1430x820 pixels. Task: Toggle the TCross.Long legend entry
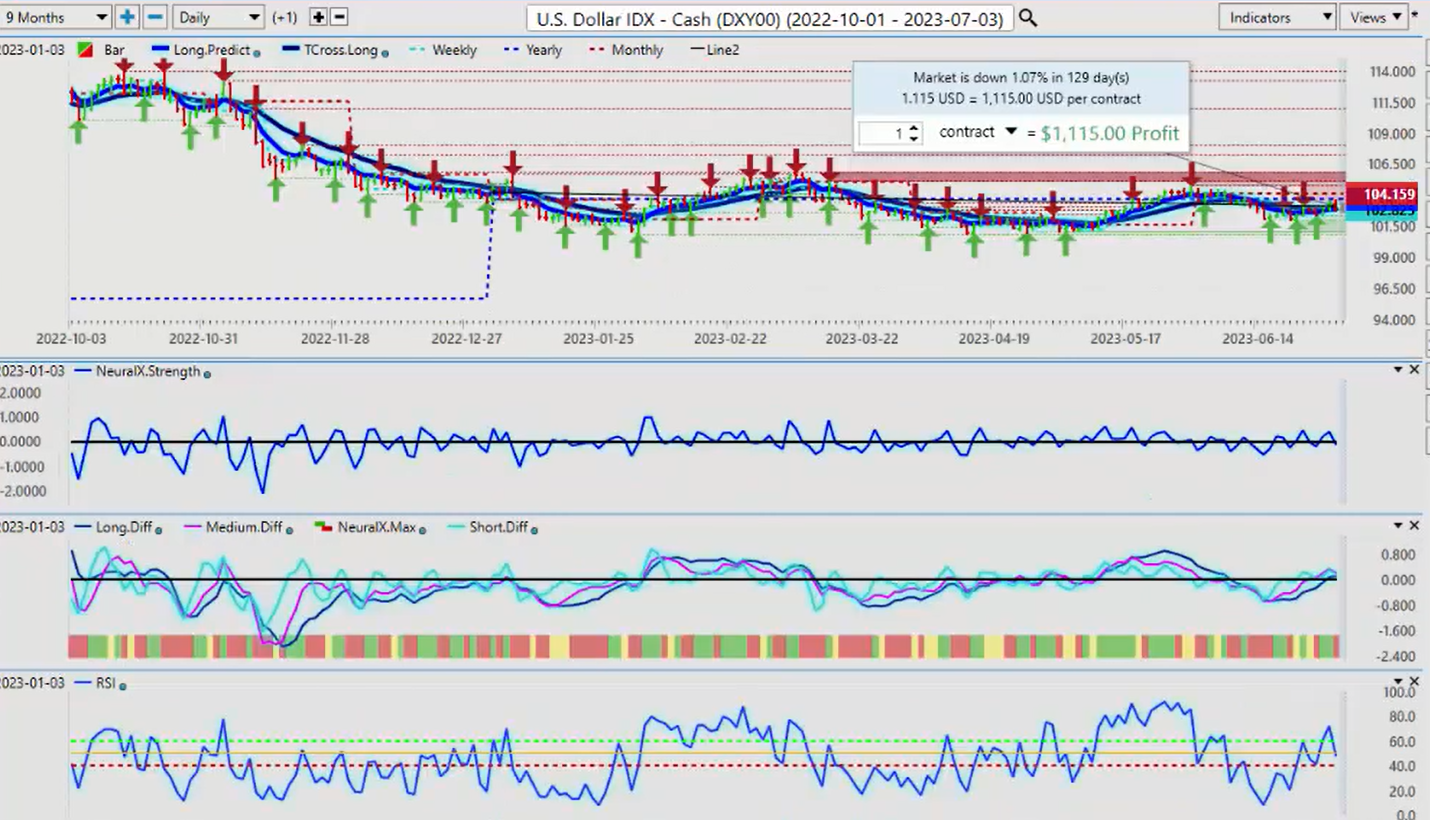click(x=340, y=50)
